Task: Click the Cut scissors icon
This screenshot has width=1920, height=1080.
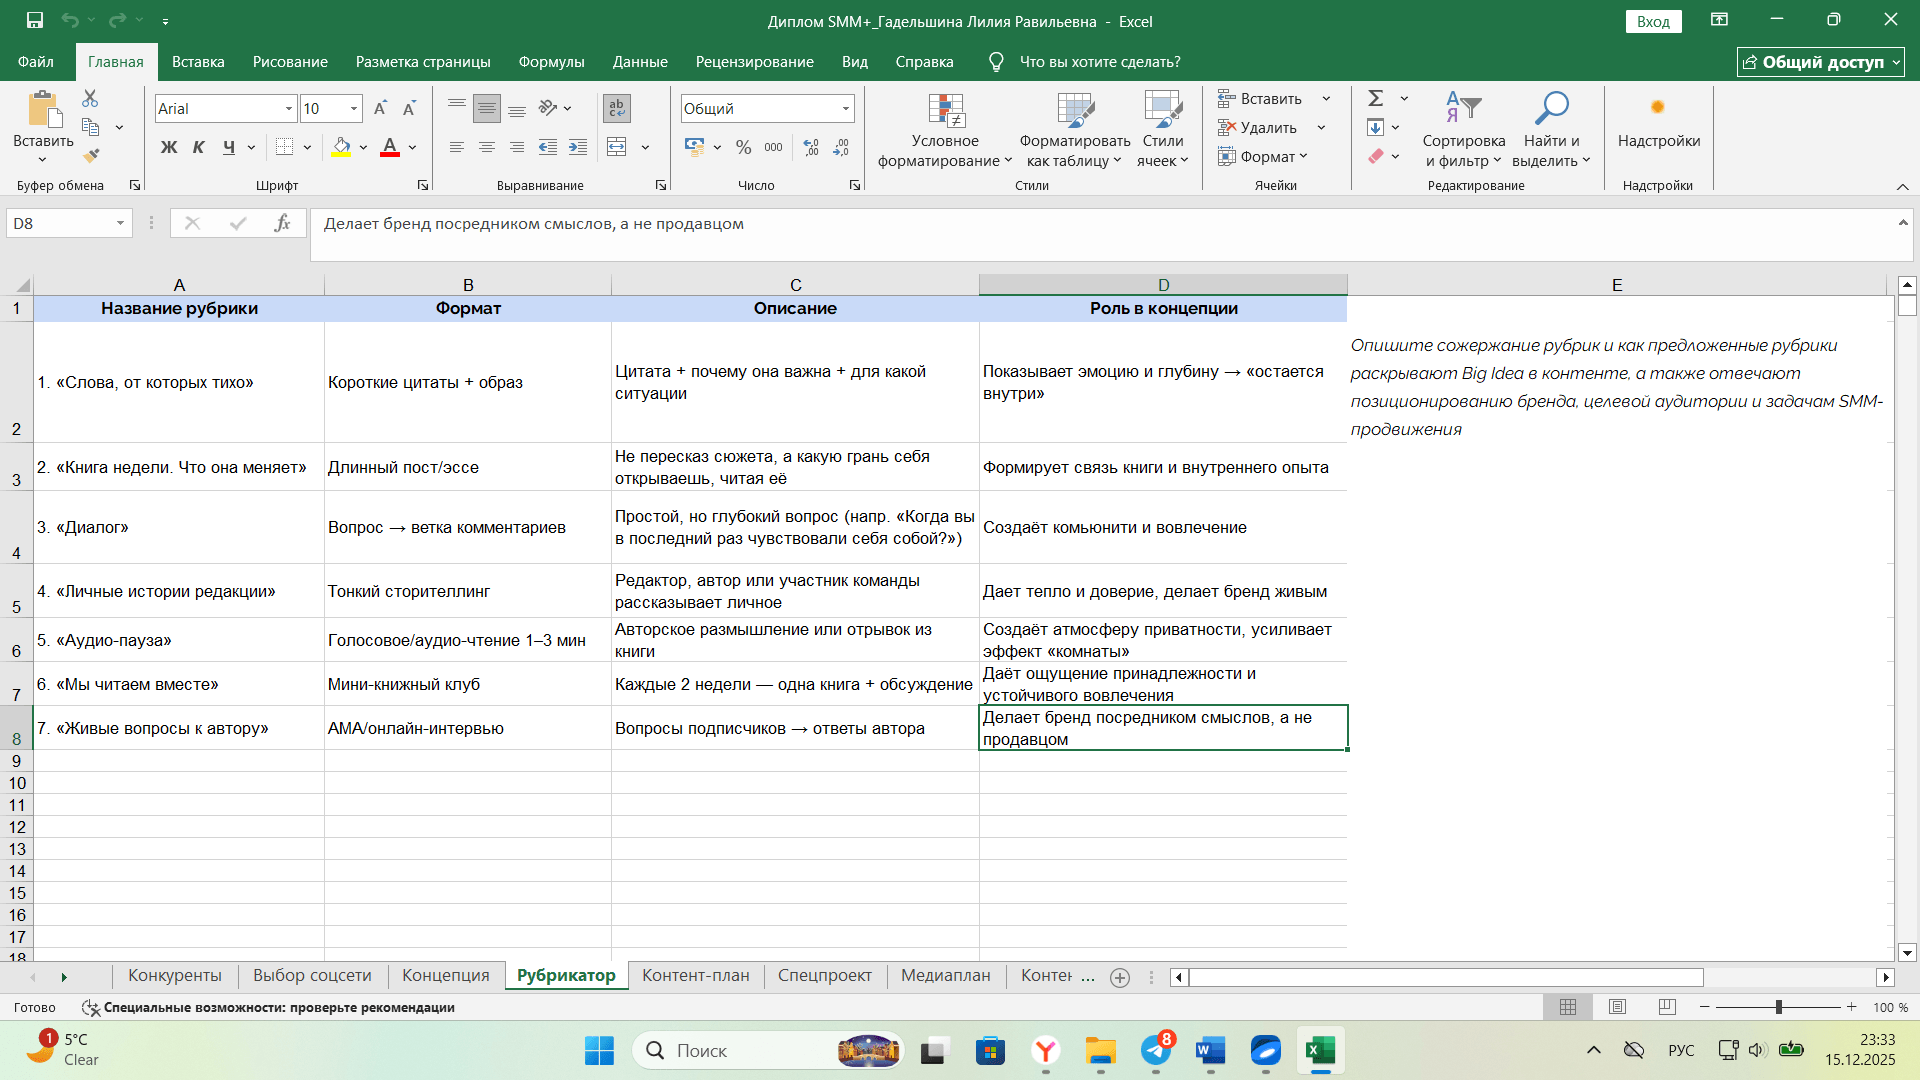Action: click(x=90, y=98)
